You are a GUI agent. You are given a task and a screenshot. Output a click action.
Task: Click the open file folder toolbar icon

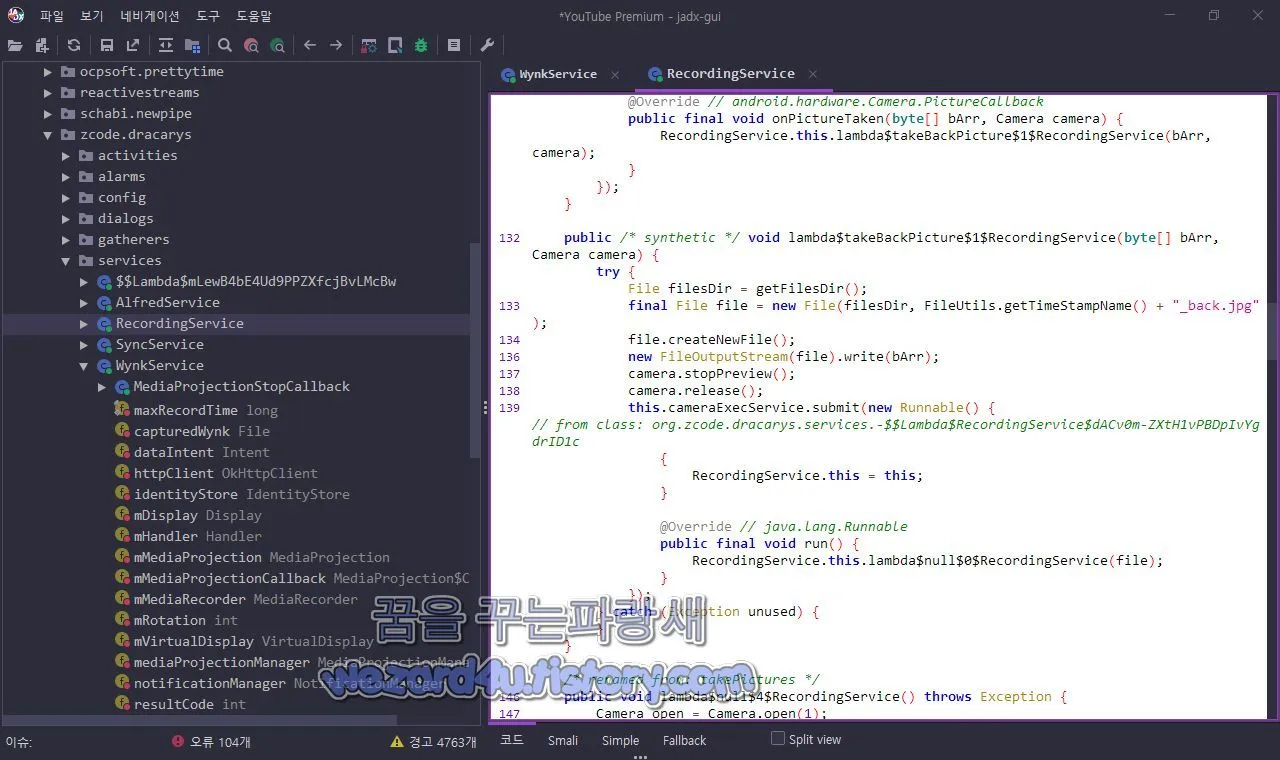(x=15, y=45)
